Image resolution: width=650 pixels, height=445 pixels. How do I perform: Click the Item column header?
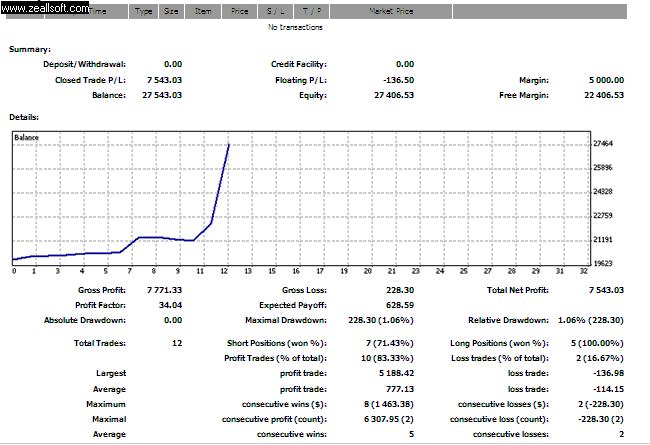(203, 12)
